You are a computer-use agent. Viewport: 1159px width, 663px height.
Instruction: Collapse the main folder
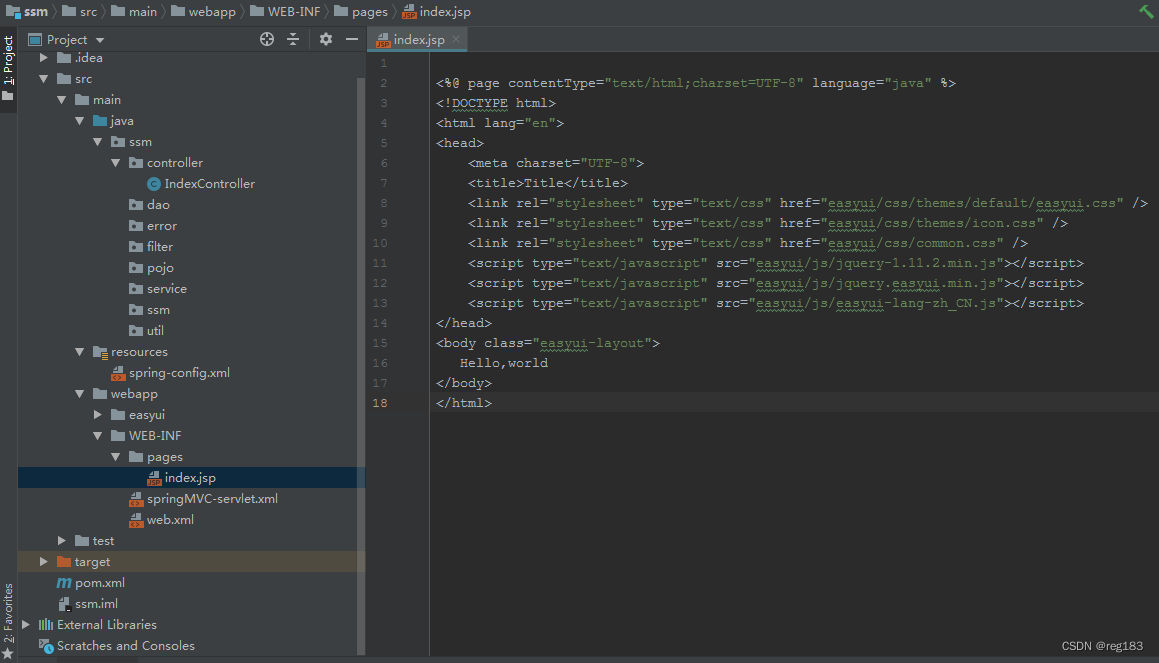click(61, 100)
